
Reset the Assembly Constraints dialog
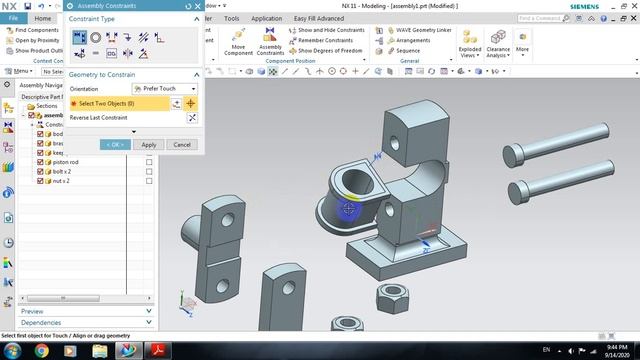coord(188,6)
